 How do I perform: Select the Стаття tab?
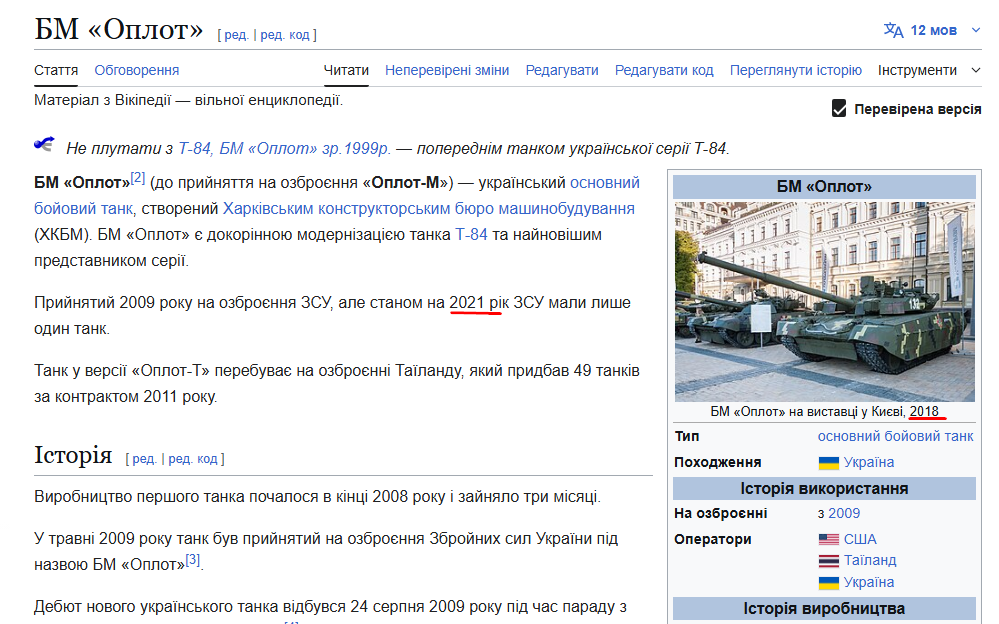56,71
